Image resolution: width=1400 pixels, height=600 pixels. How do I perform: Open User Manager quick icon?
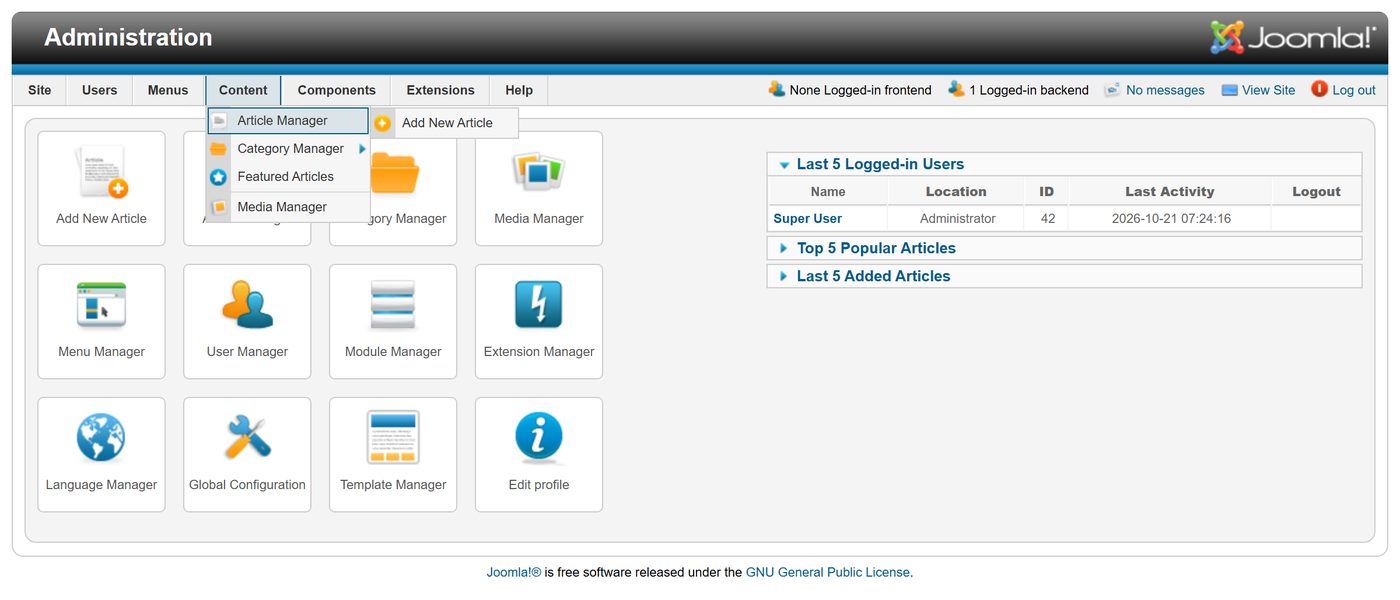(x=247, y=321)
